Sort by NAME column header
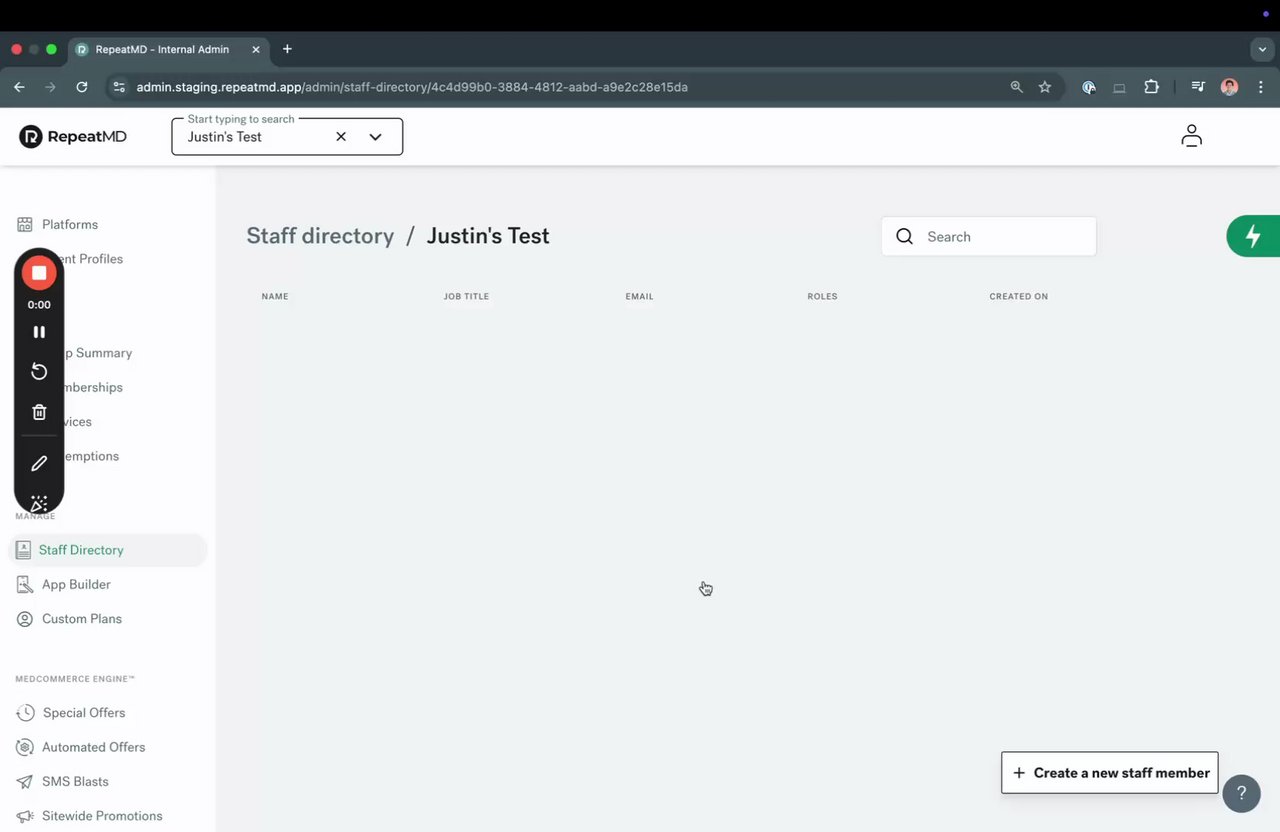 [275, 297]
